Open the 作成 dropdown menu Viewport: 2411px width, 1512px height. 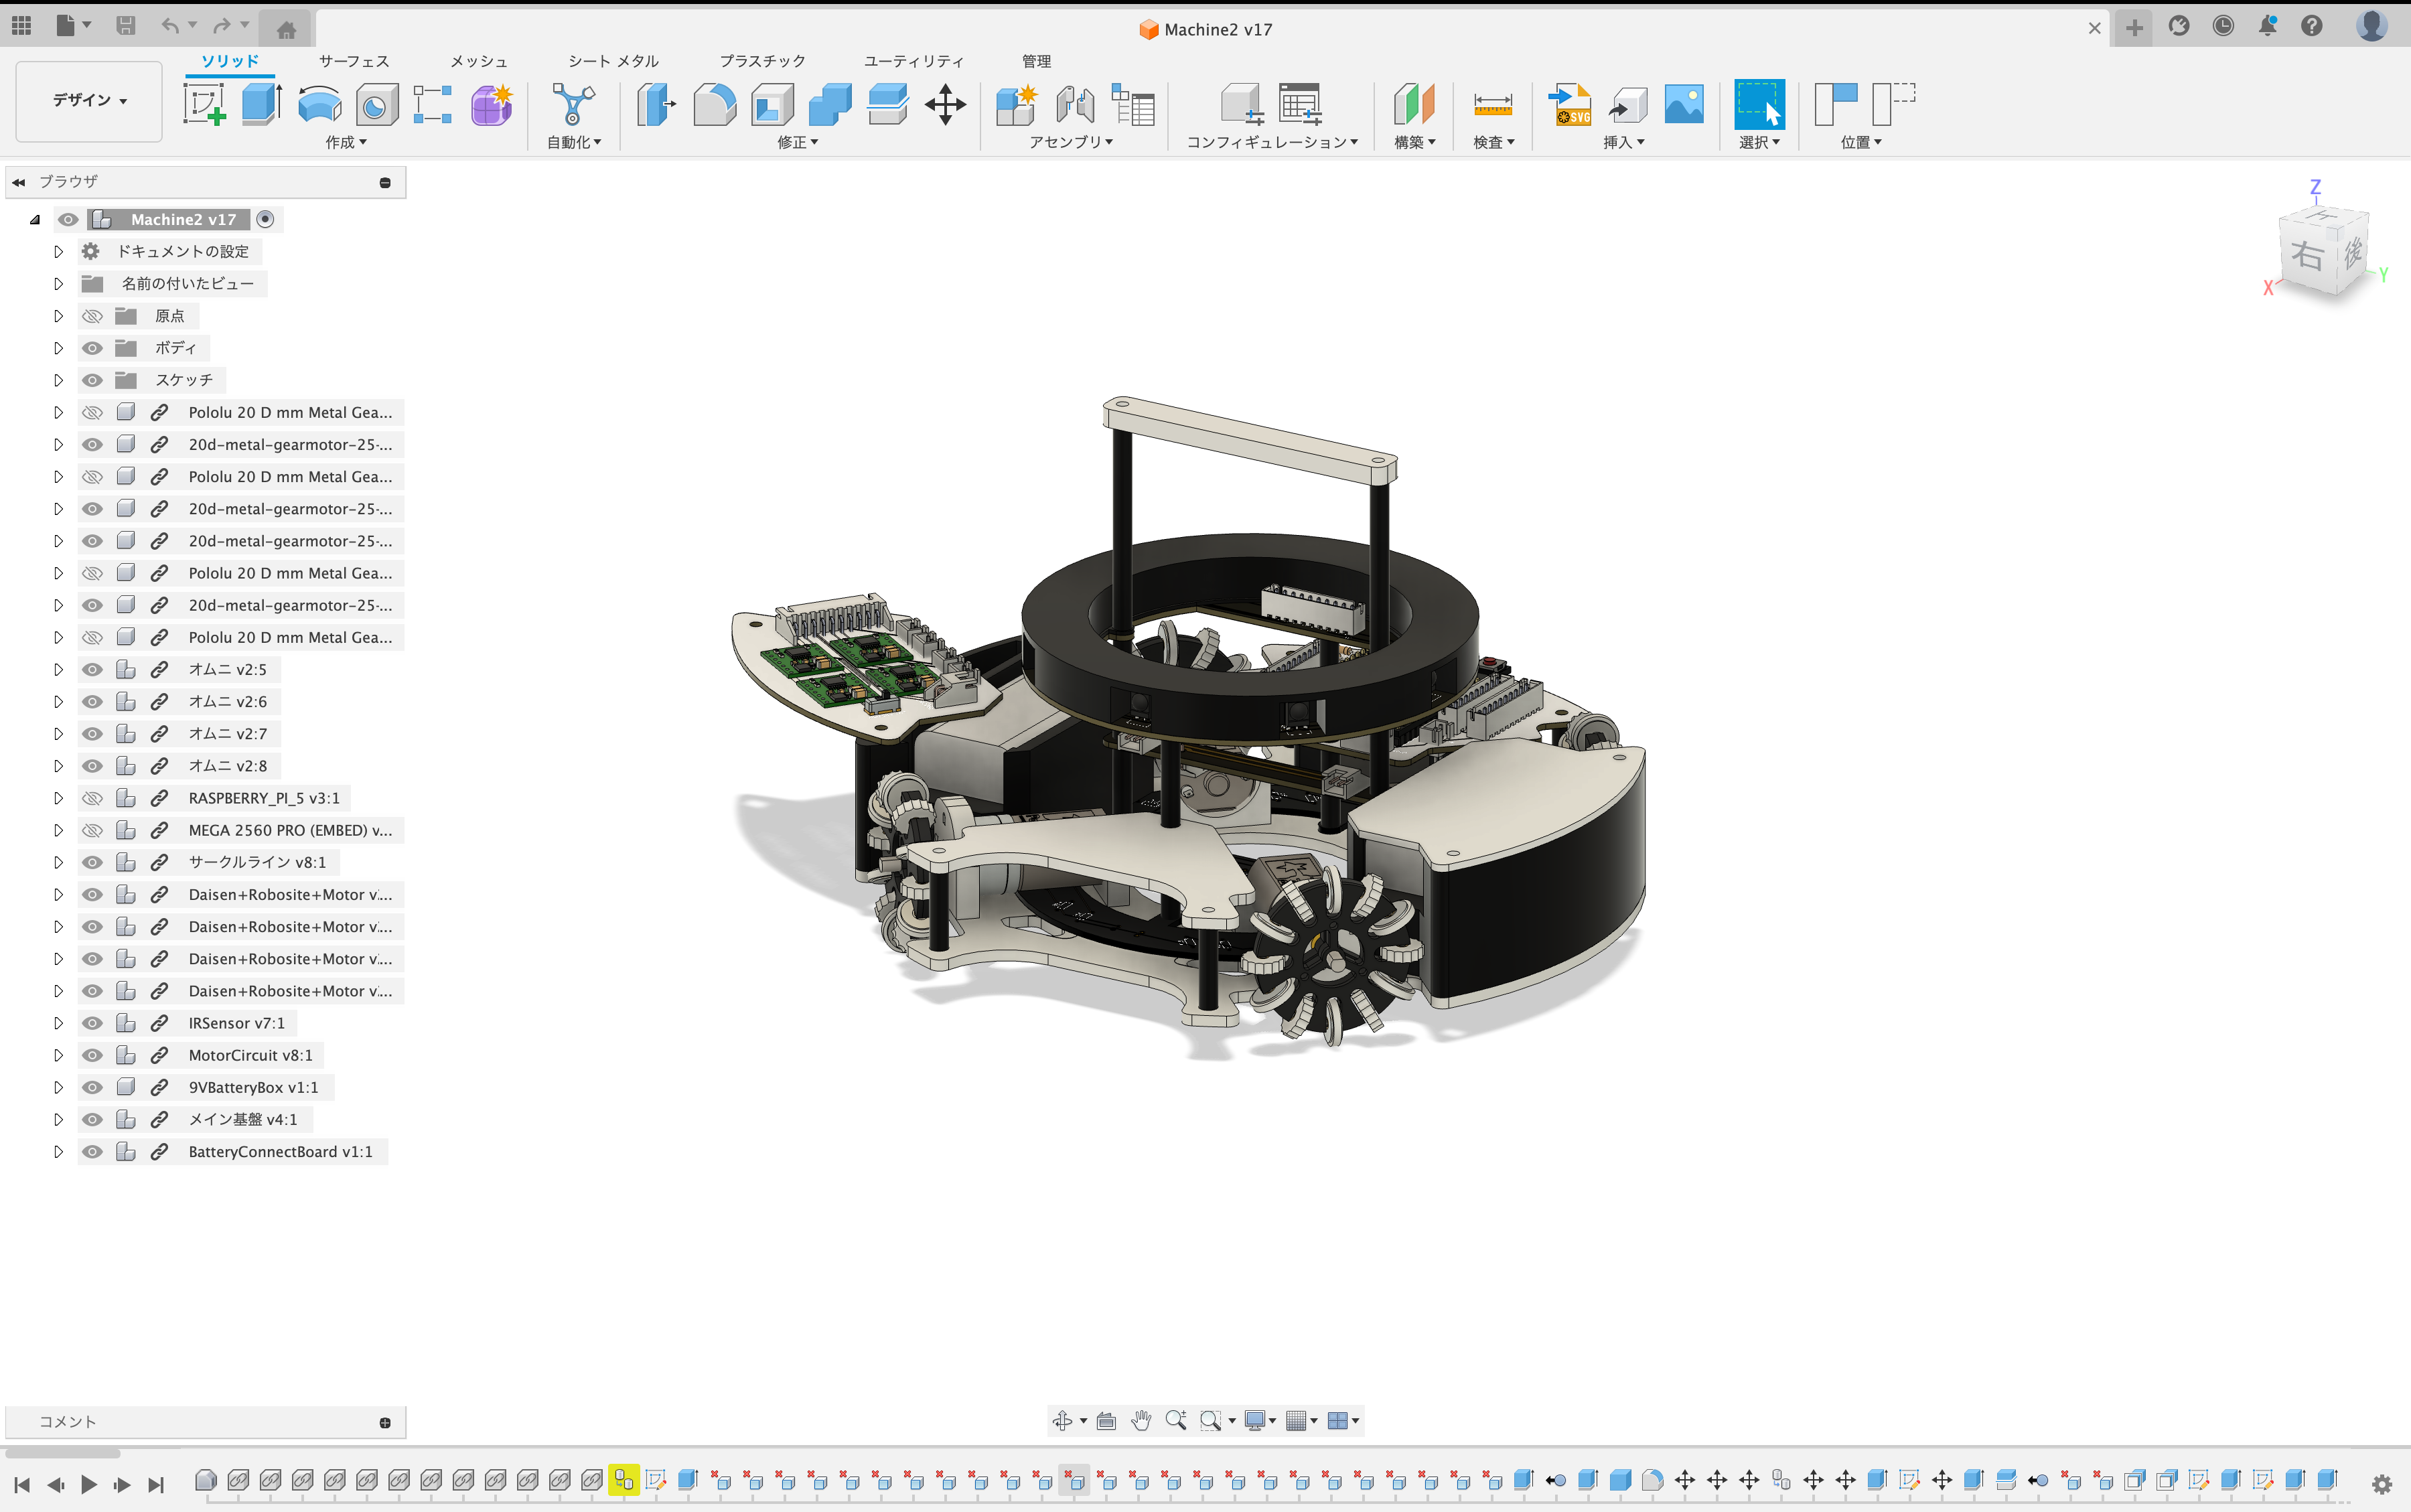(x=346, y=142)
